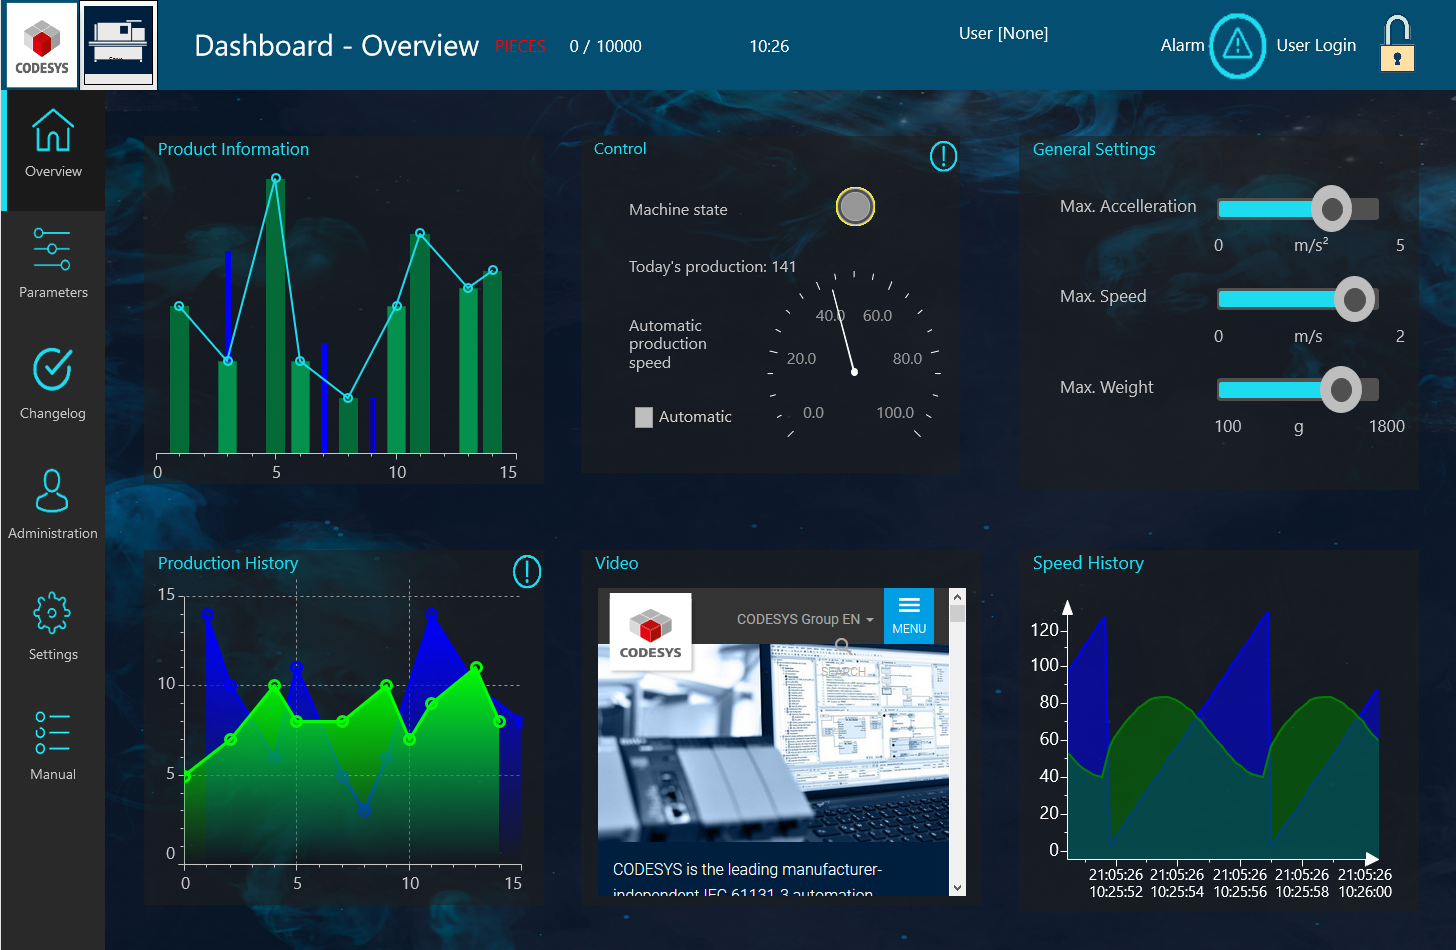Go to the Parameters page
Image resolution: width=1456 pixels, height=950 pixels.
pyautogui.click(x=53, y=263)
